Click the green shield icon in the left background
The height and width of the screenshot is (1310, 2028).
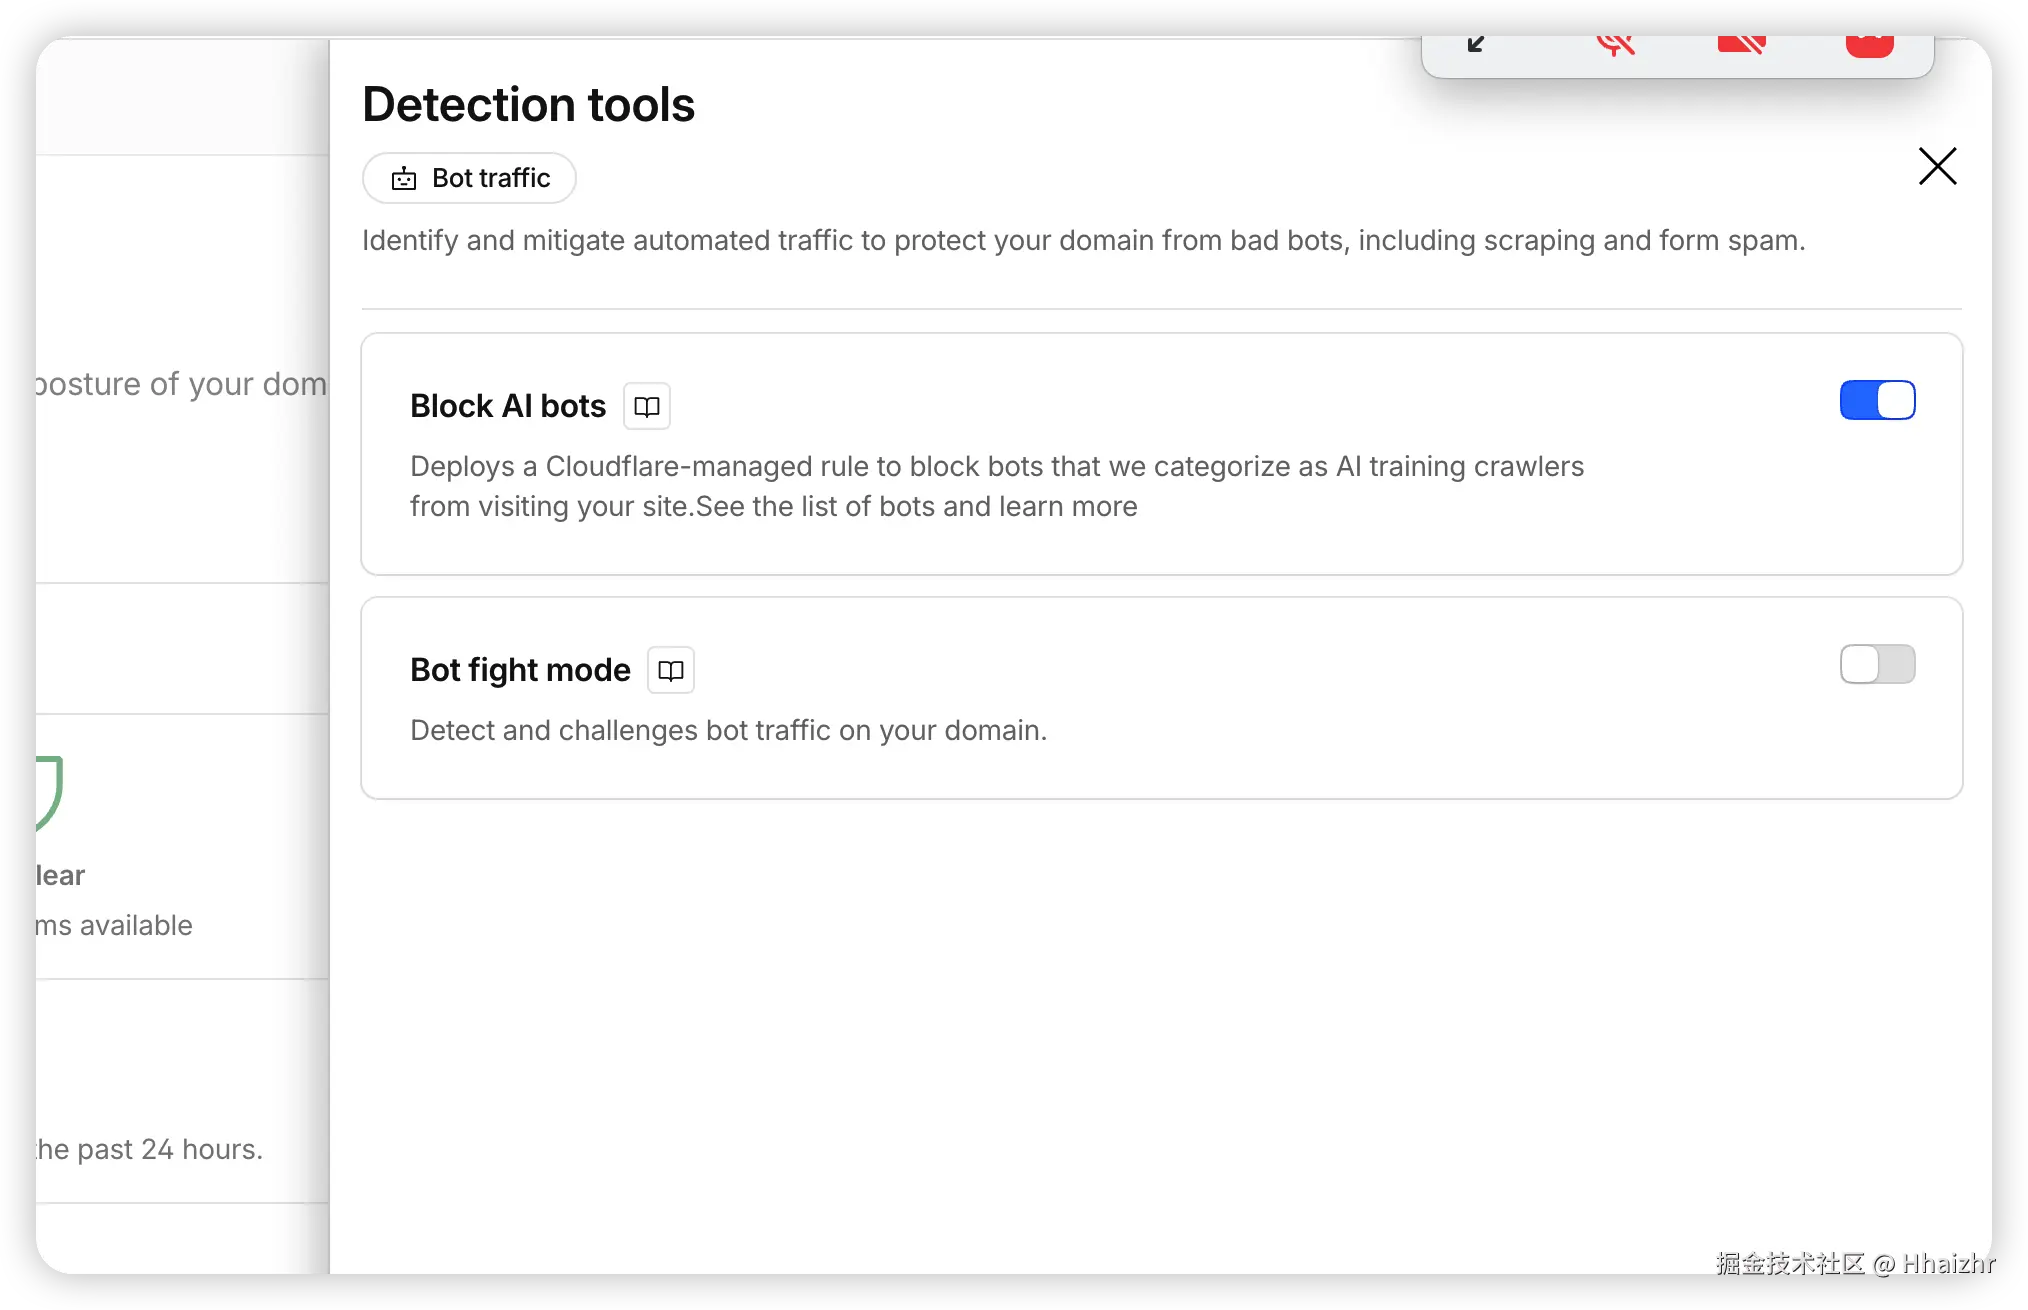[48, 792]
